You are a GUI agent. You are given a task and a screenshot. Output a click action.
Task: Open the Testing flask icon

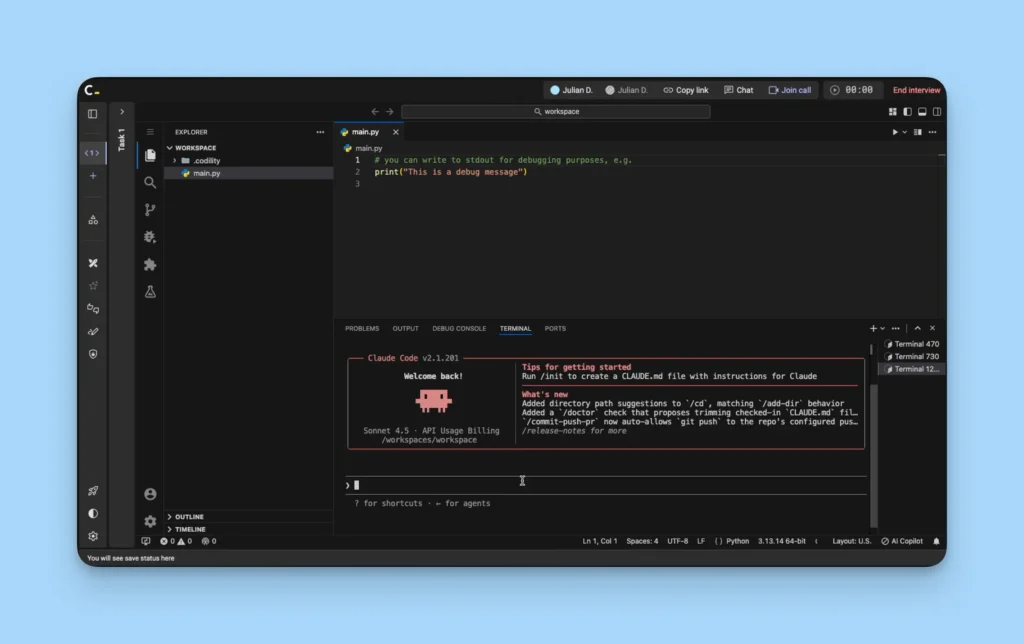150,292
